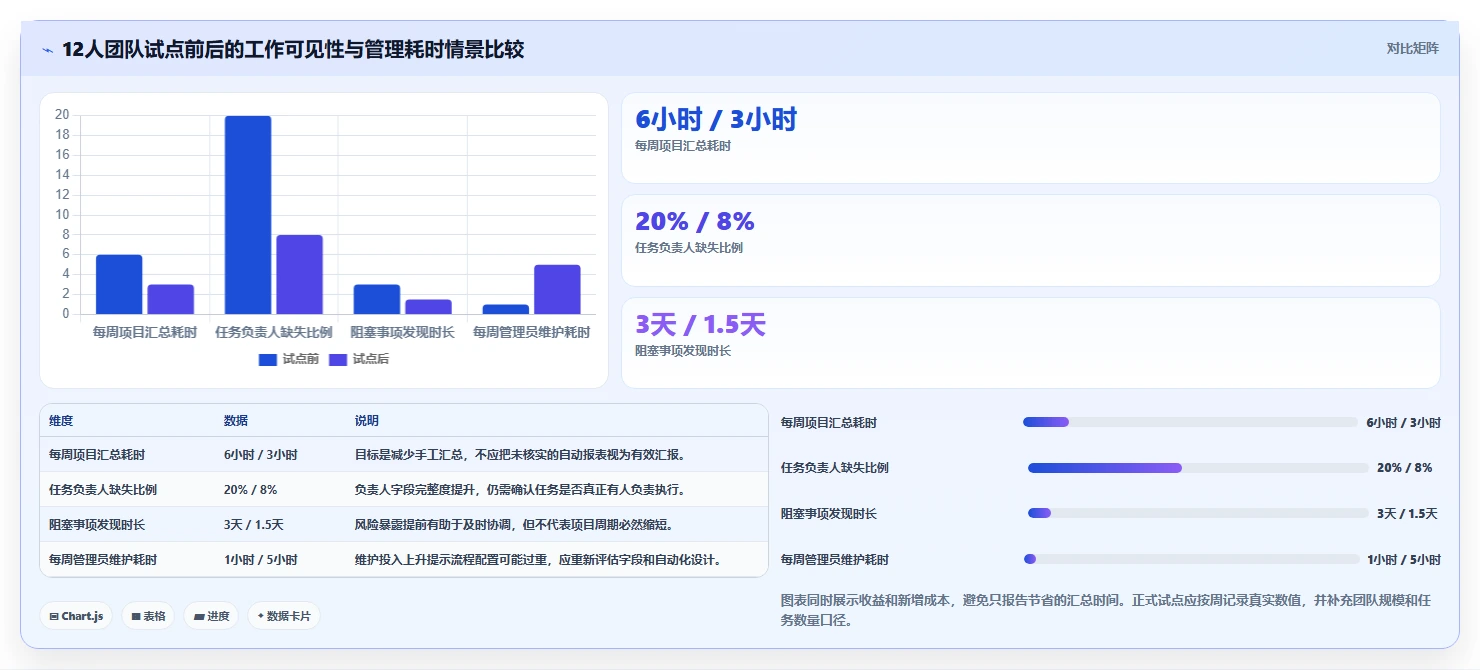
Task: Select table value 6小时 / 3小时
Action: point(261,455)
